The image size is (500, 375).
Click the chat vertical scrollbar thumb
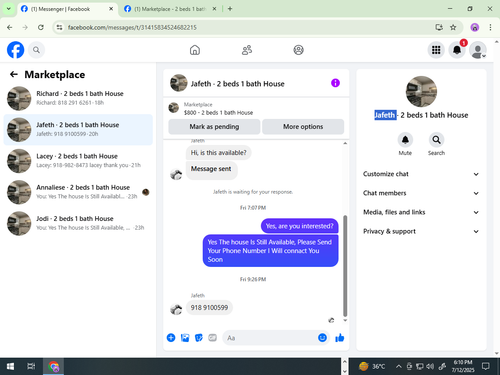point(345,266)
